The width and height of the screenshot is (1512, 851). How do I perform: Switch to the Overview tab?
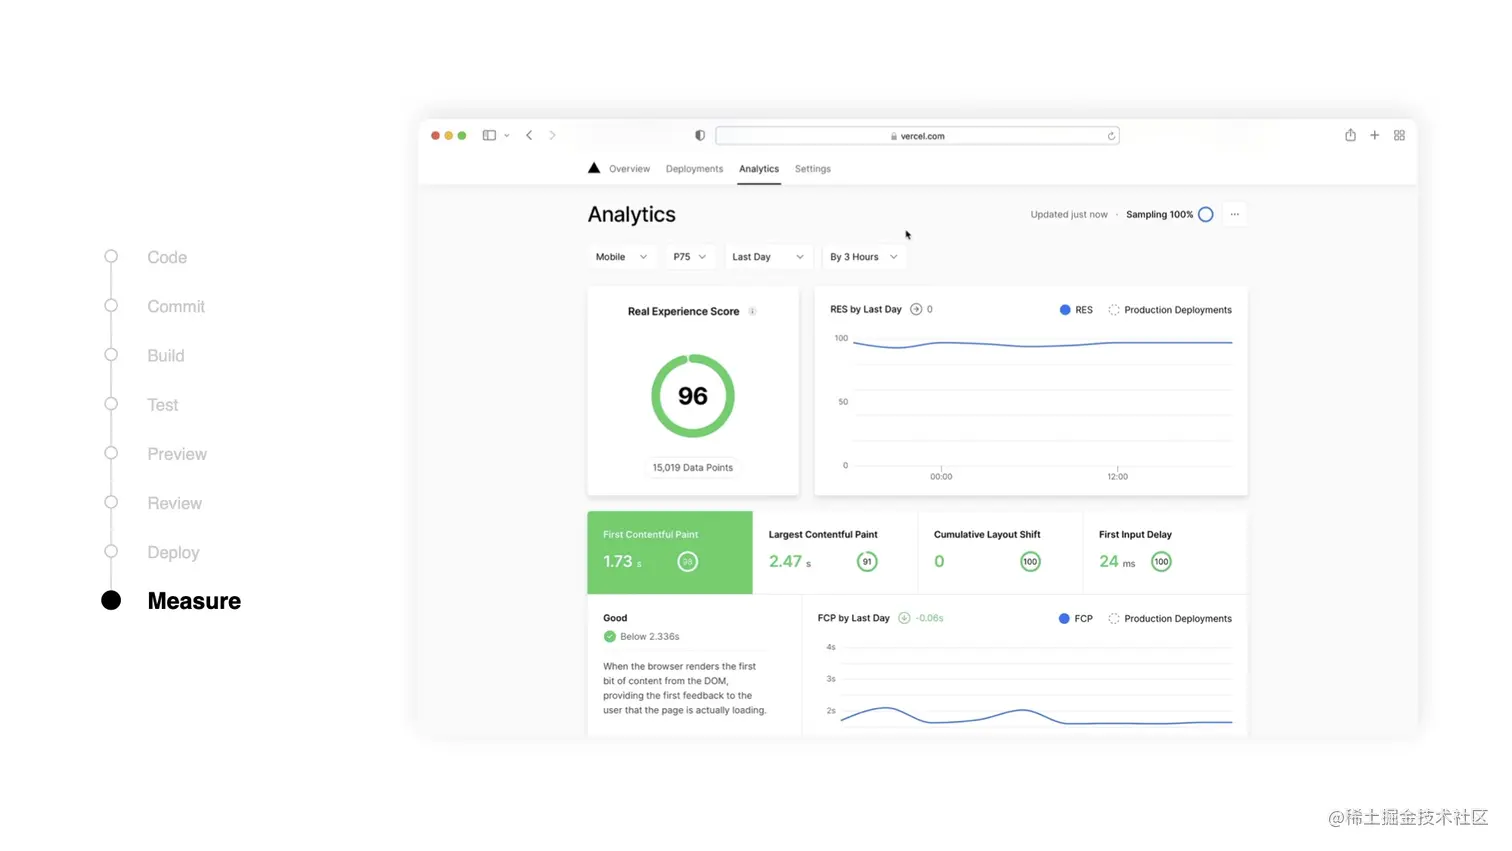pyautogui.click(x=629, y=169)
